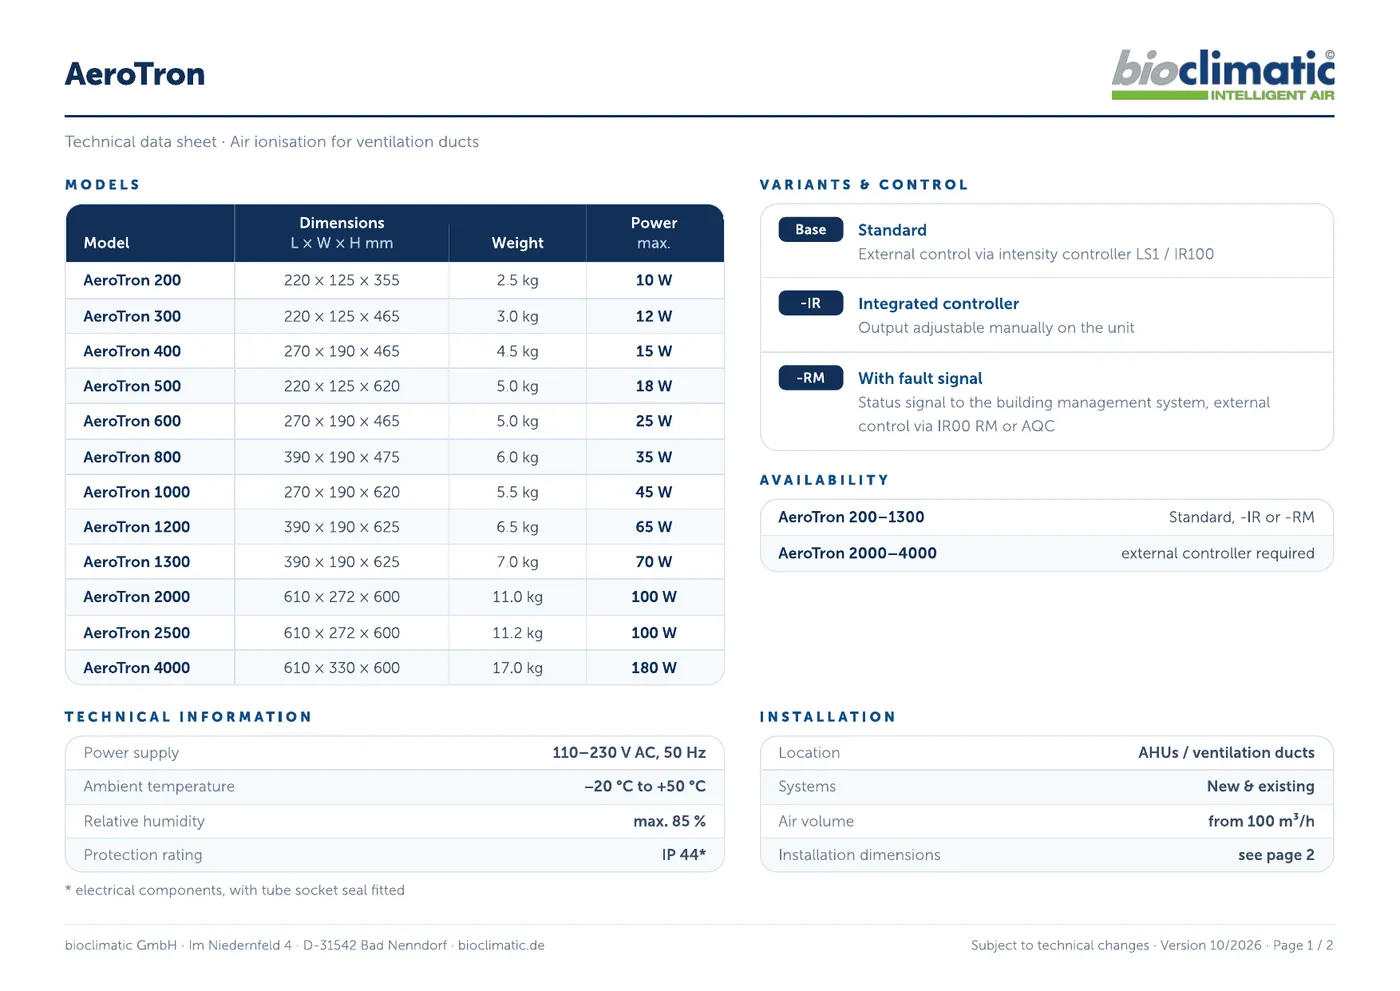Click the 10 W power value

coord(654,281)
